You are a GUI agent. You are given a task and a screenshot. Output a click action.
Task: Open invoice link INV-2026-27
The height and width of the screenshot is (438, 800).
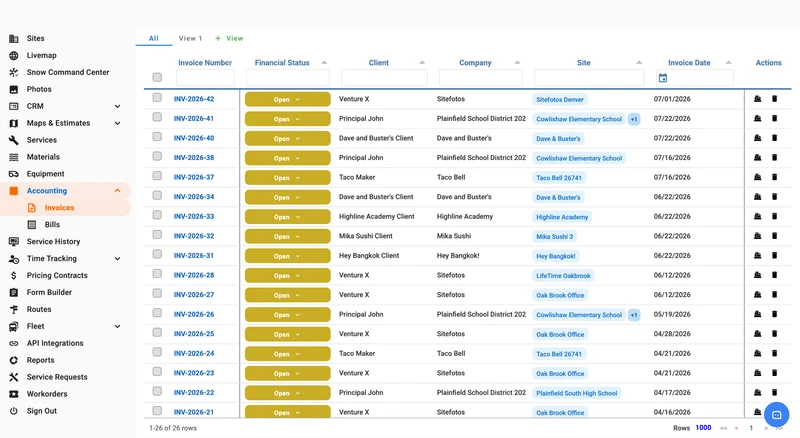click(194, 295)
